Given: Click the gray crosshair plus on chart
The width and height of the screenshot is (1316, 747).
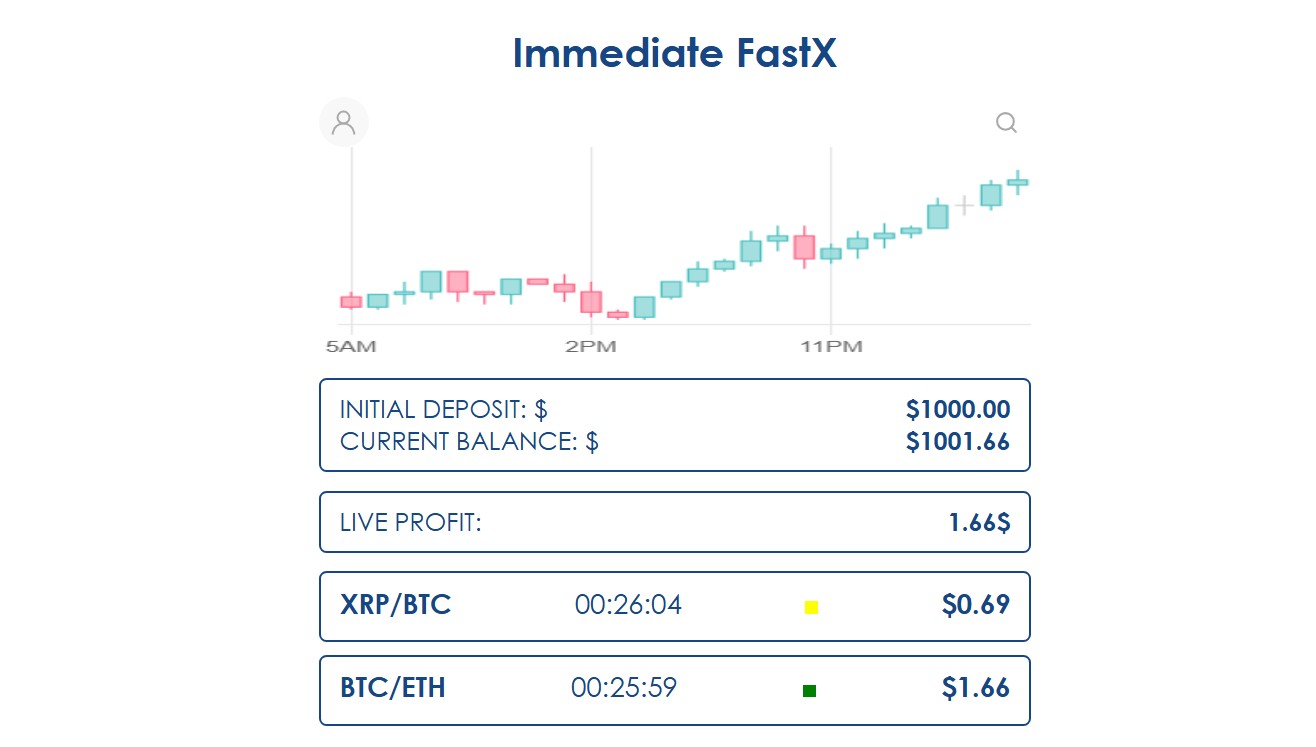Looking at the screenshot, I should [x=963, y=206].
